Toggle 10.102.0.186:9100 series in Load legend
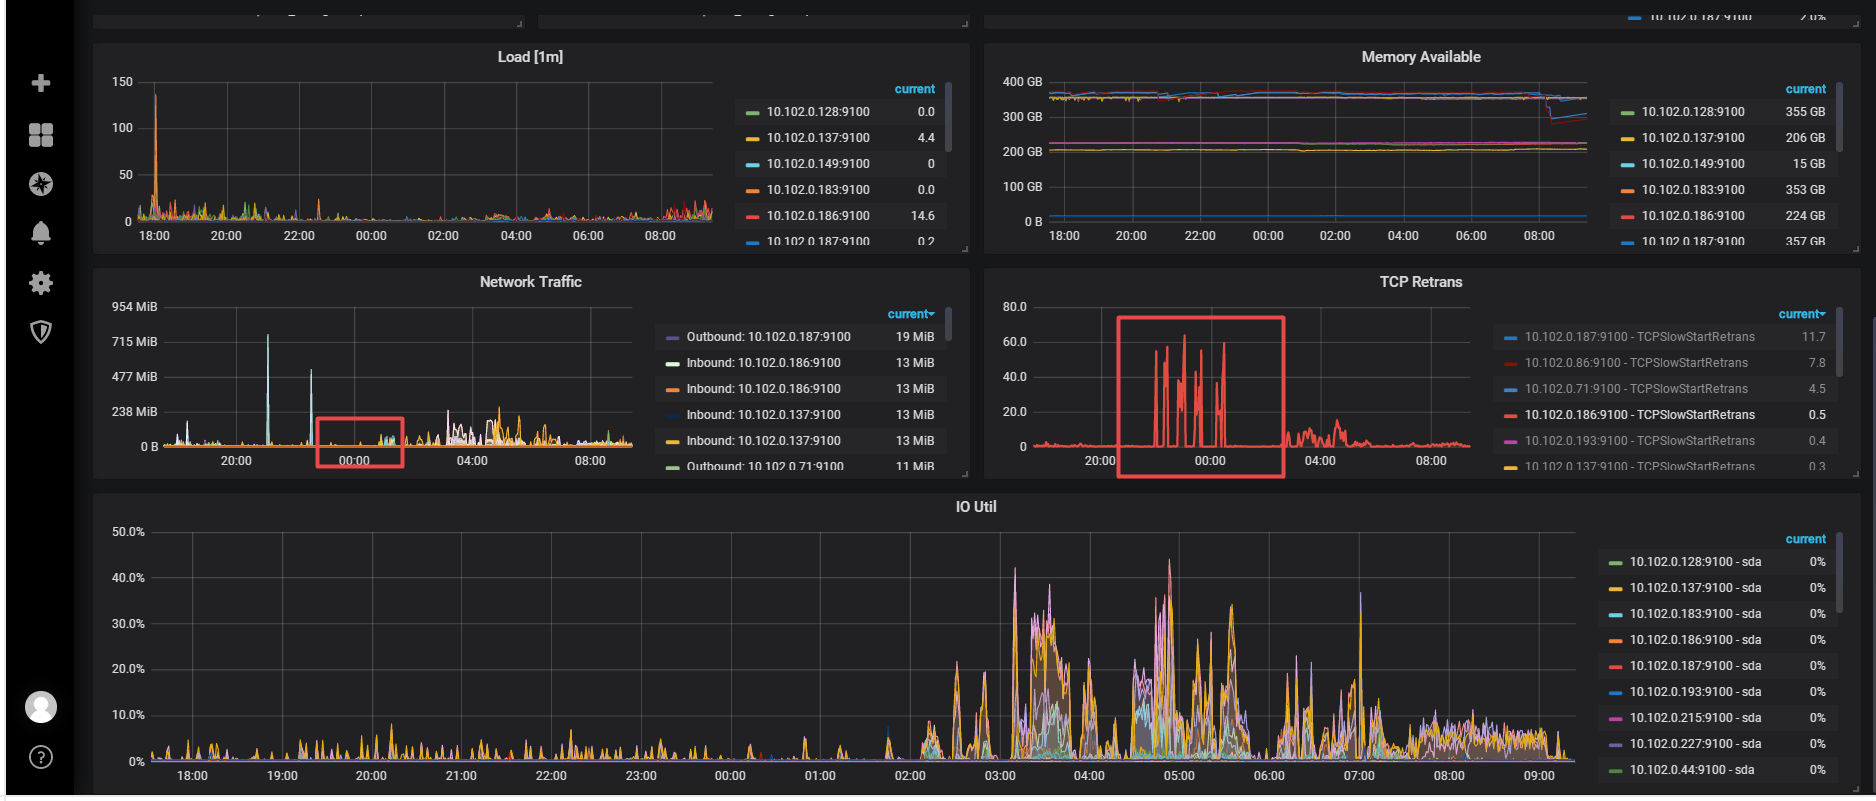Viewport: 1876px width, 801px height. (817, 216)
